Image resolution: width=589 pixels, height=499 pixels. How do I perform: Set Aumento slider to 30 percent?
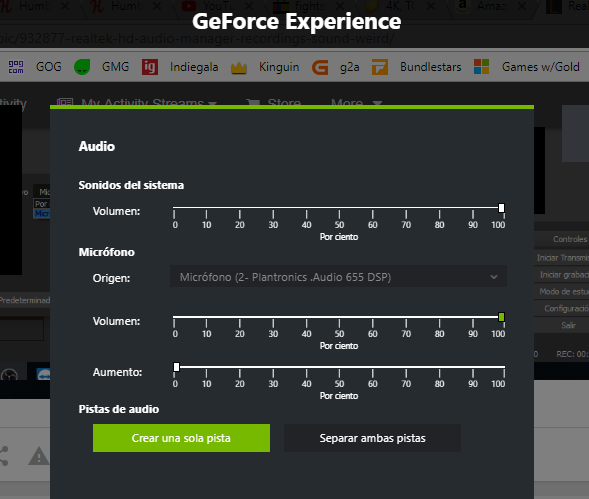tap(273, 367)
